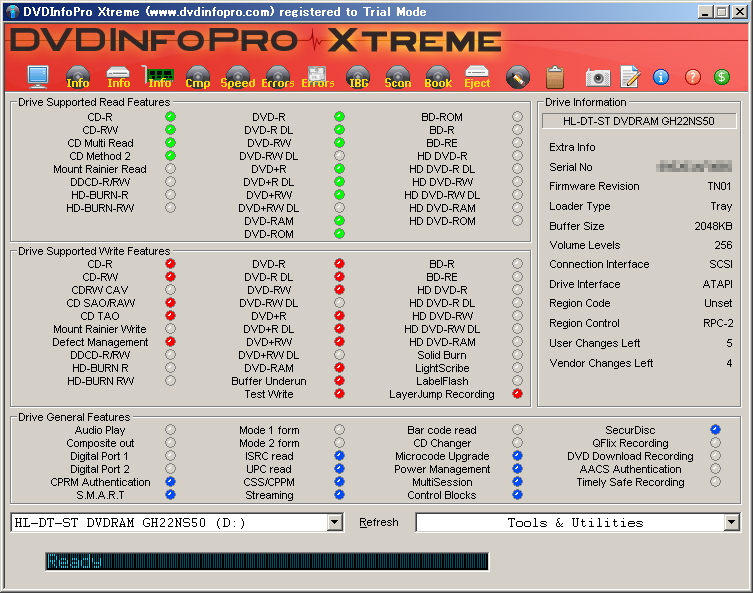Open help via red question mark icon
This screenshot has width=753, height=593.
point(692,77)
